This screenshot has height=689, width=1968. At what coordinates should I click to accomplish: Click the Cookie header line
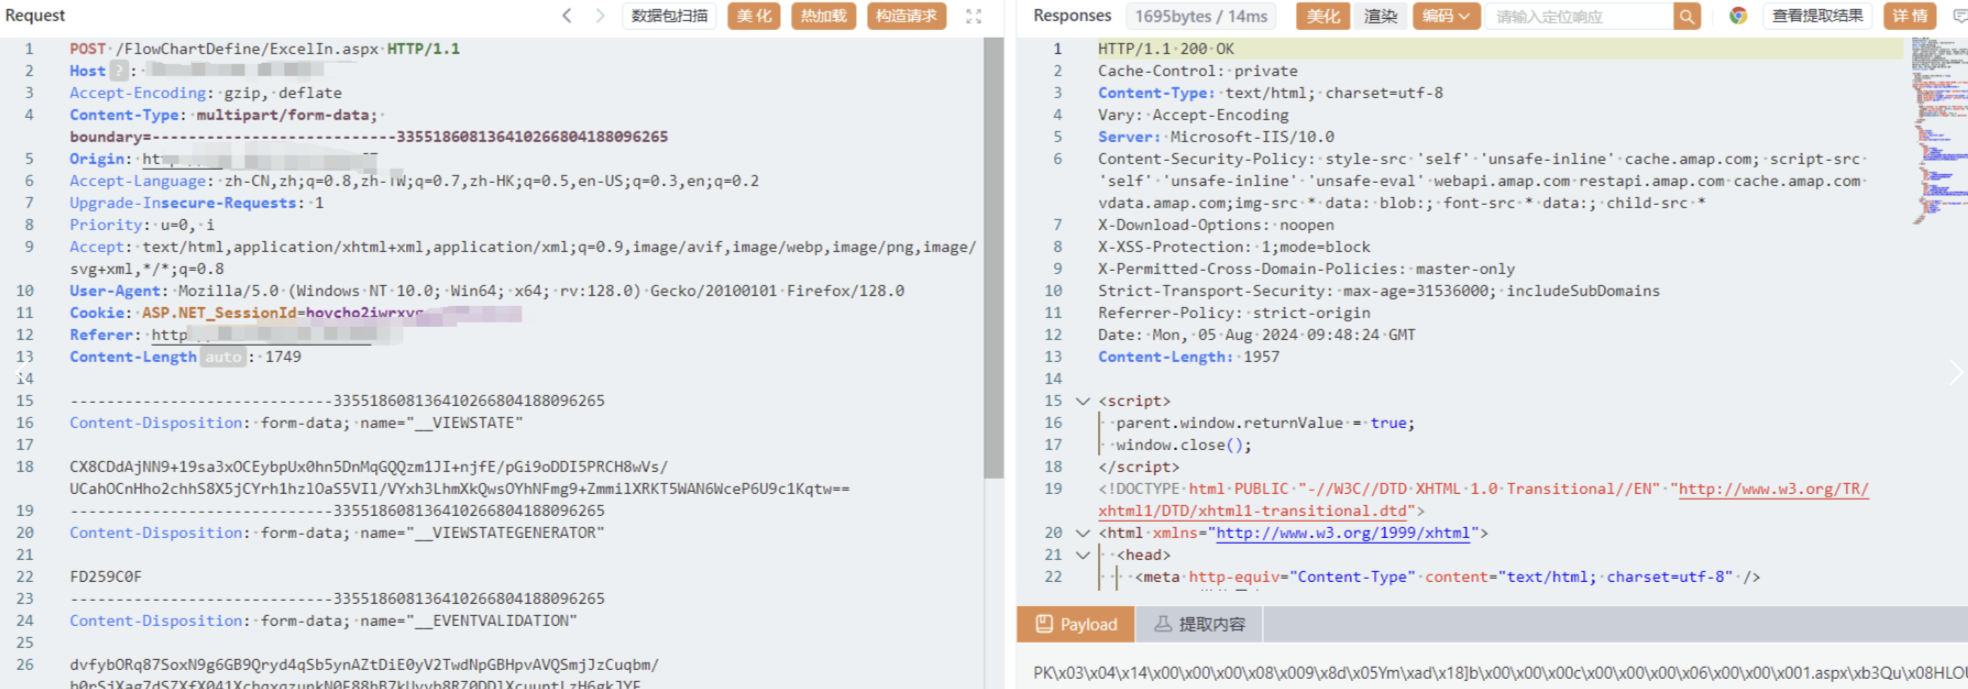click(295, 313)
